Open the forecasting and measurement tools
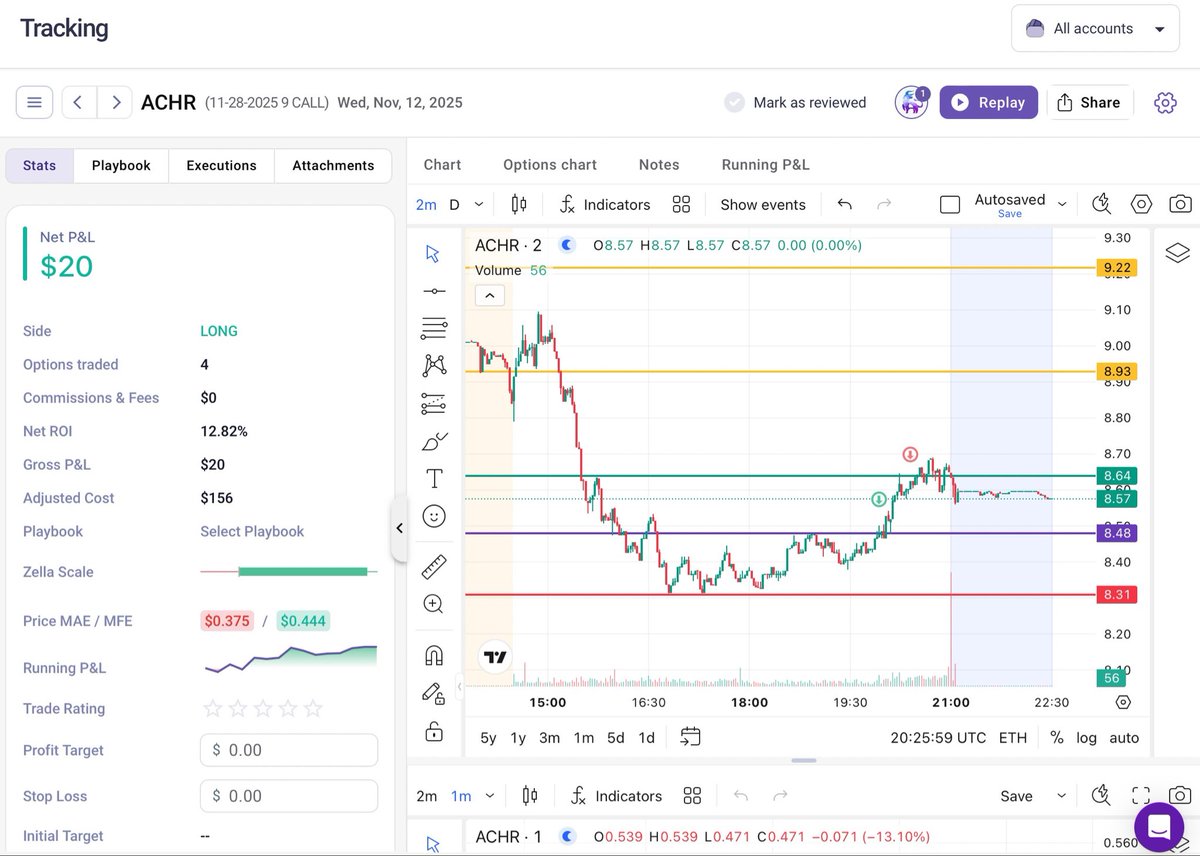This screenshot has width=1200, height=856. point(434,404)
